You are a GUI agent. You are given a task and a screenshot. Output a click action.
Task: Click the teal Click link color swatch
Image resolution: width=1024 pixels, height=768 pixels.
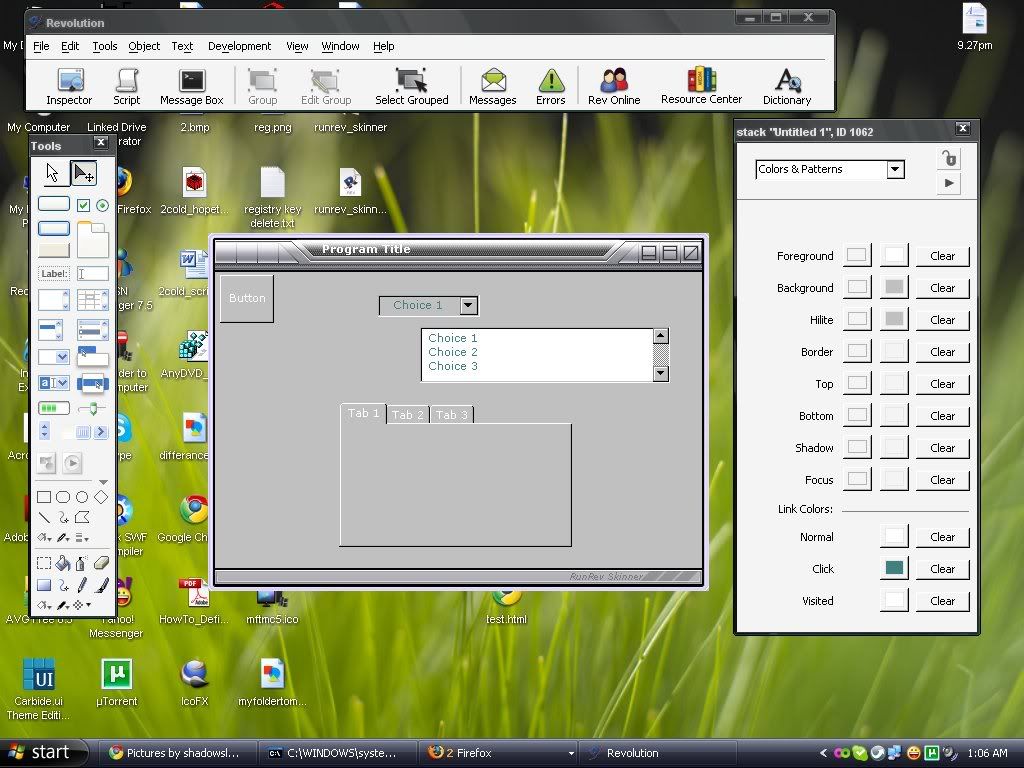(894, 568)
